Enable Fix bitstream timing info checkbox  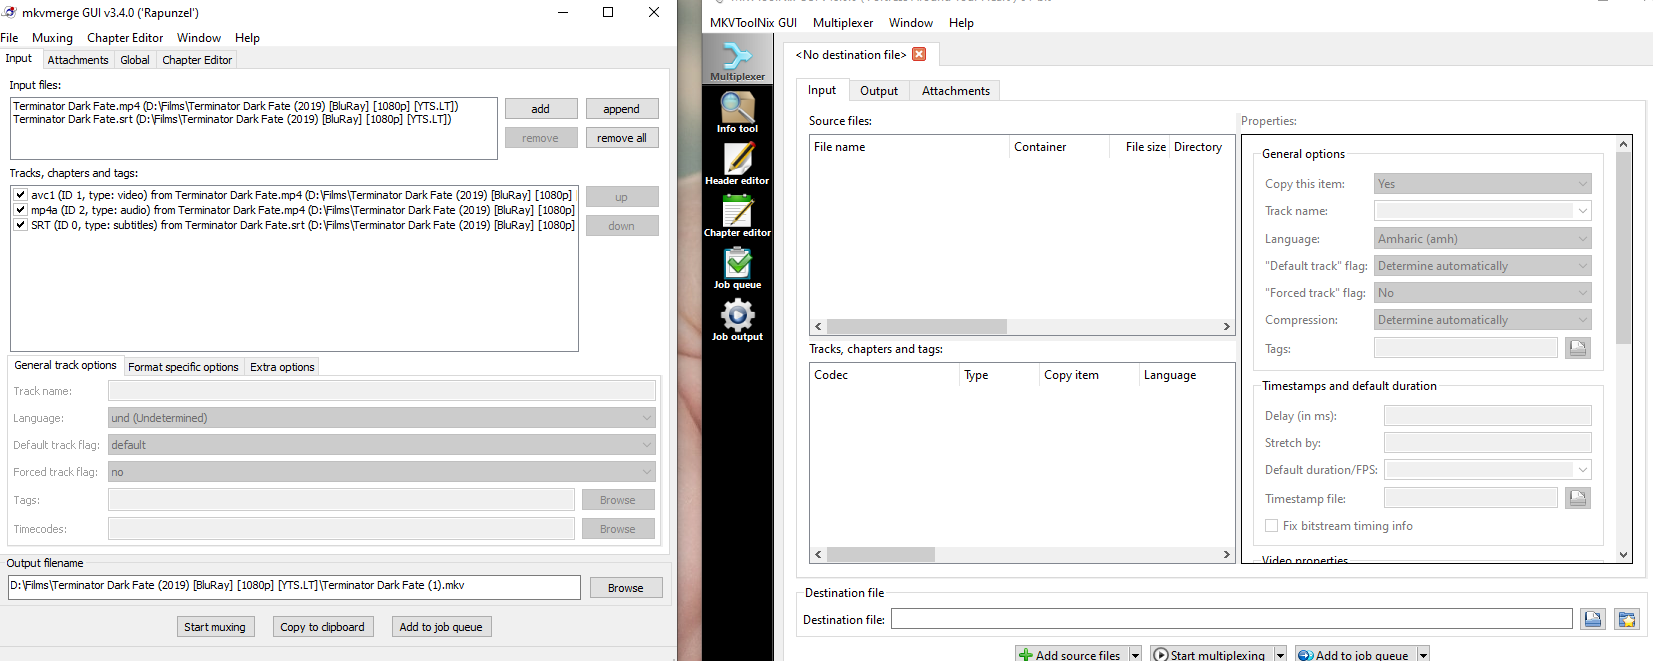[1271, 526]
